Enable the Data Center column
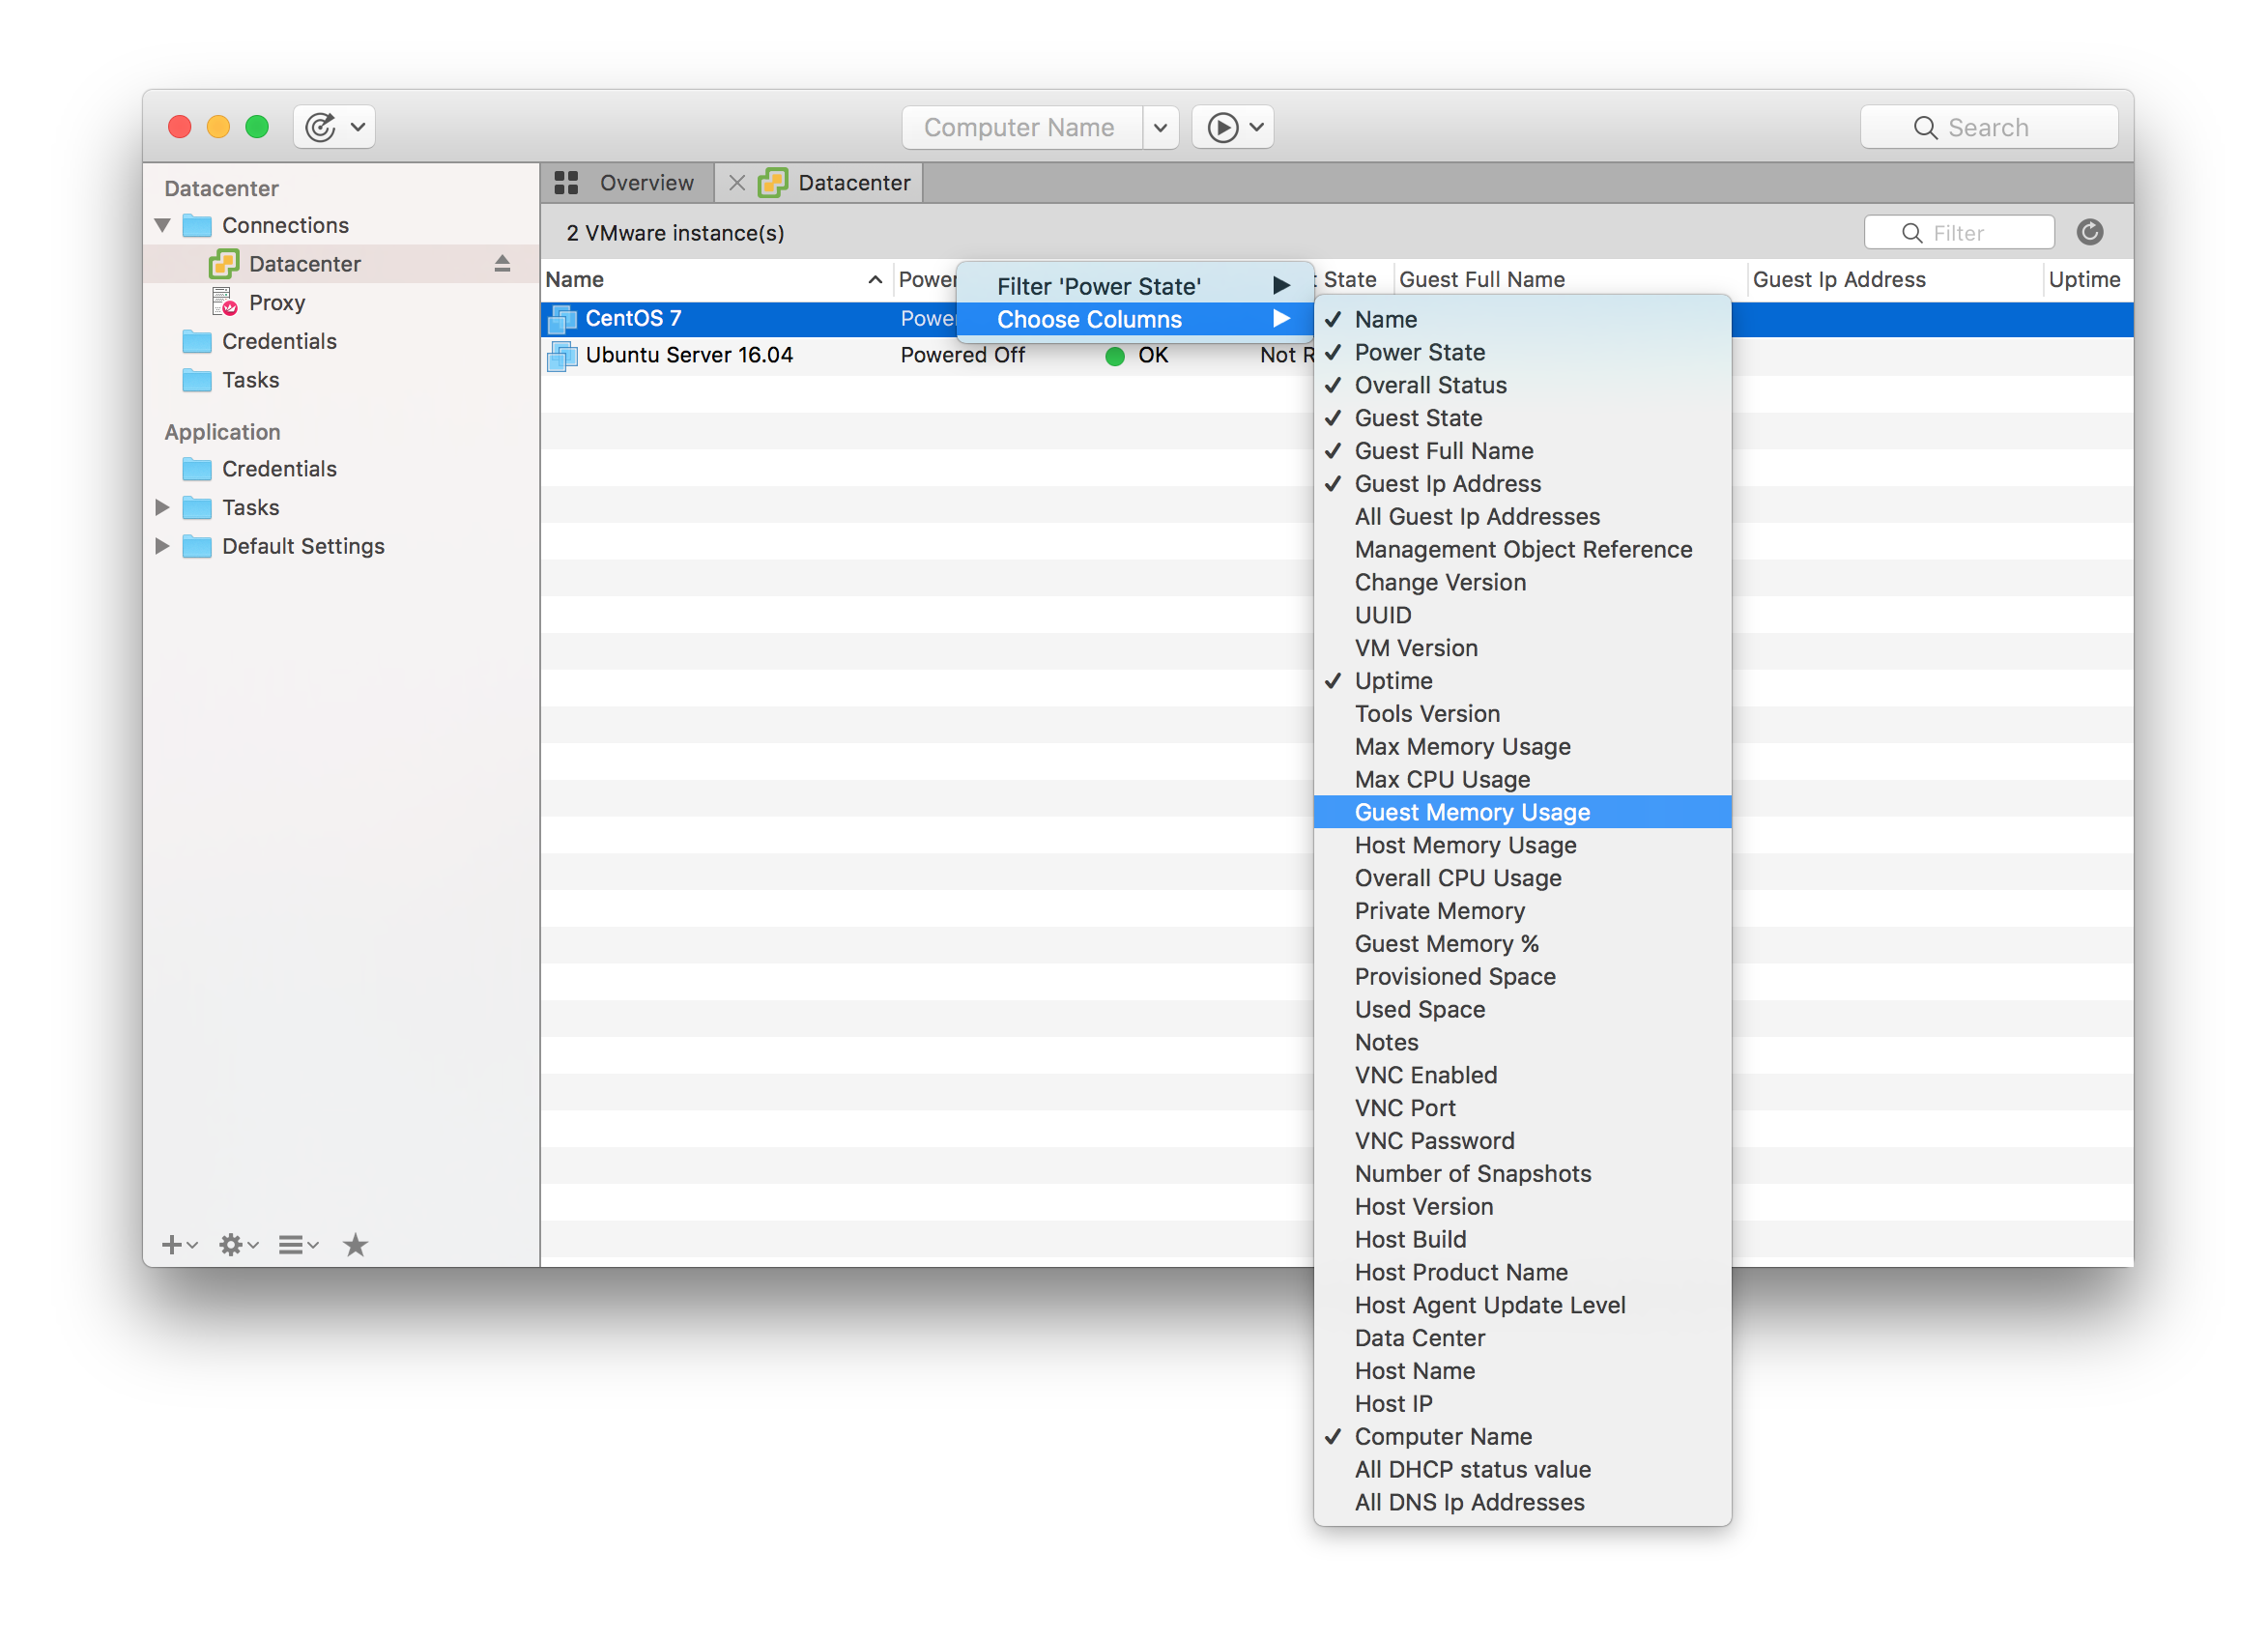This screenshot has height=1639, width=2268. (x=1522, y=1338)
